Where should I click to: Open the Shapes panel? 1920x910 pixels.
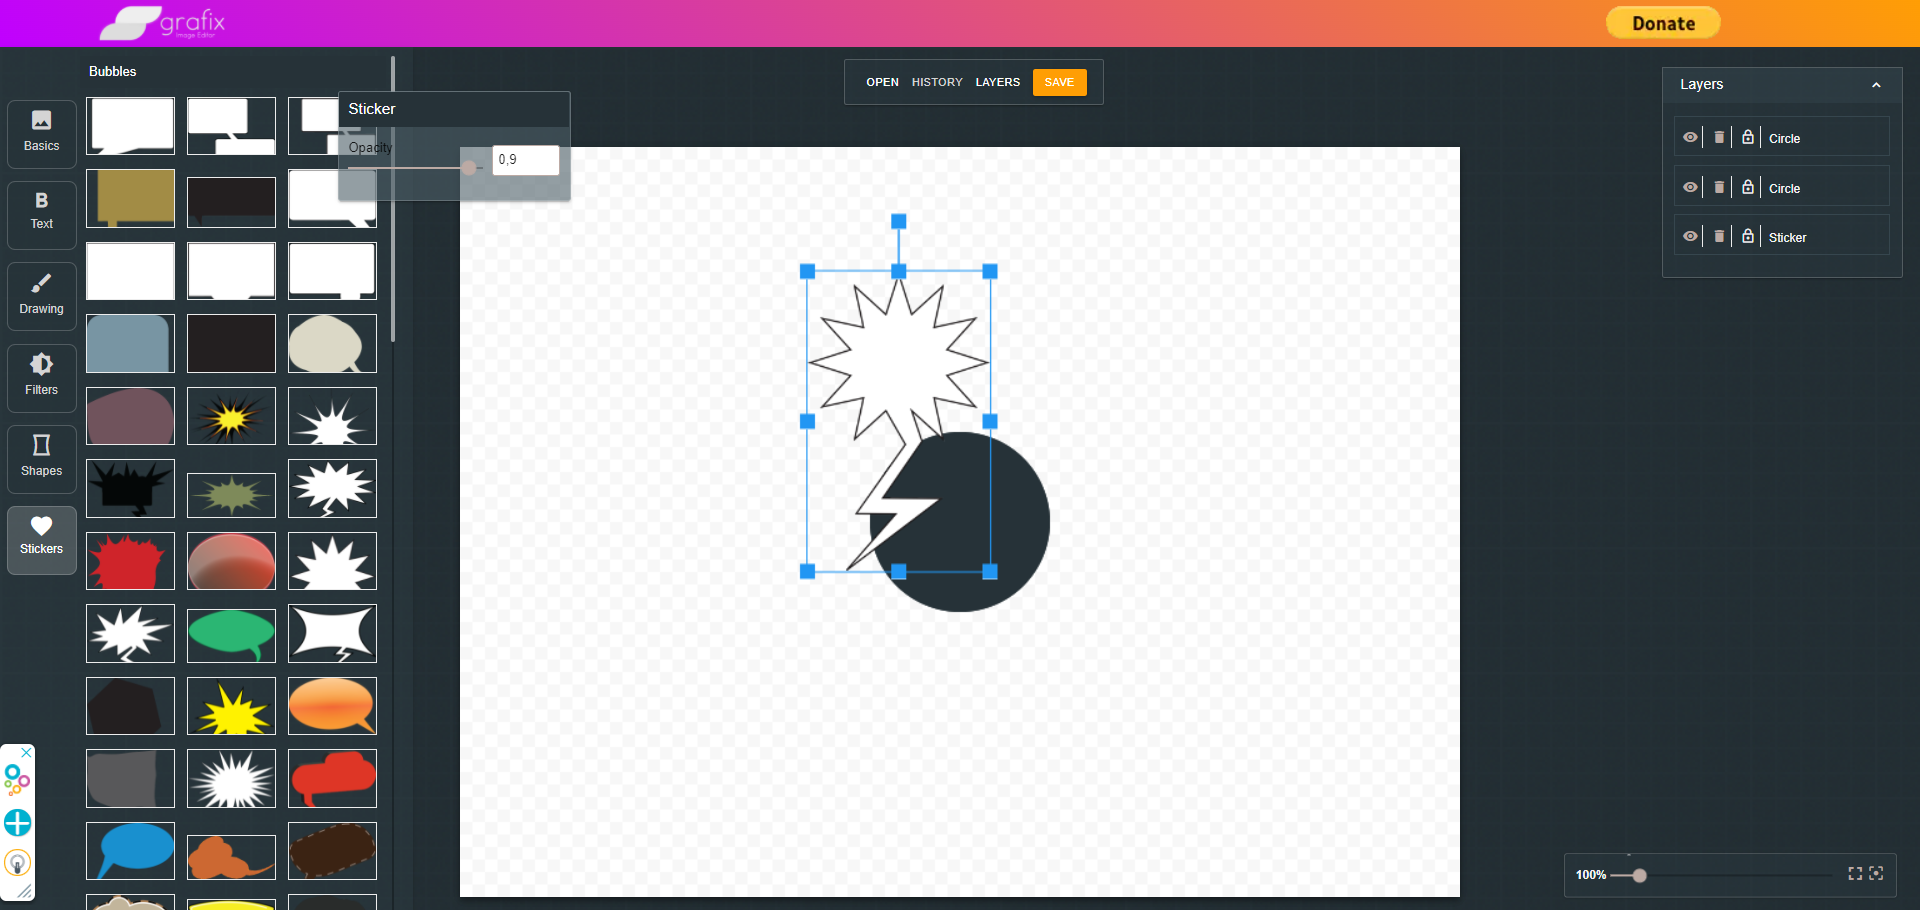(42, 458)
